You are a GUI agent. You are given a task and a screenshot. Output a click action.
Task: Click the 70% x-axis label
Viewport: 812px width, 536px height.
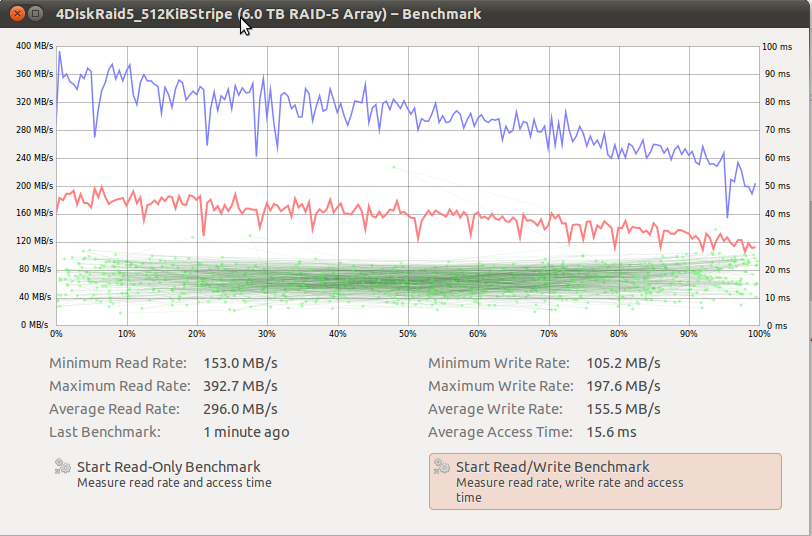click(548, 334)
